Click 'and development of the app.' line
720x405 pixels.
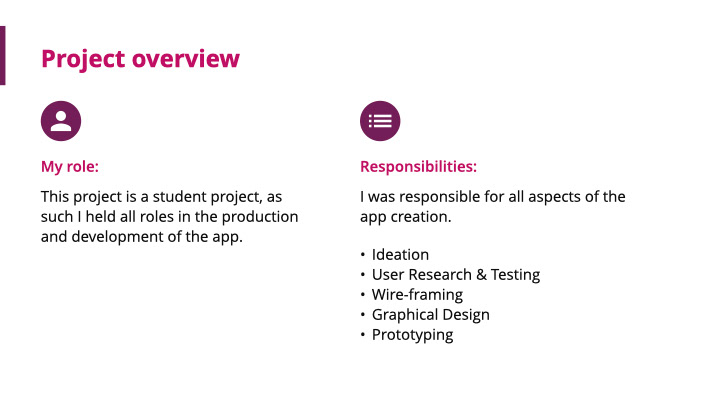[x=142, y=238]
